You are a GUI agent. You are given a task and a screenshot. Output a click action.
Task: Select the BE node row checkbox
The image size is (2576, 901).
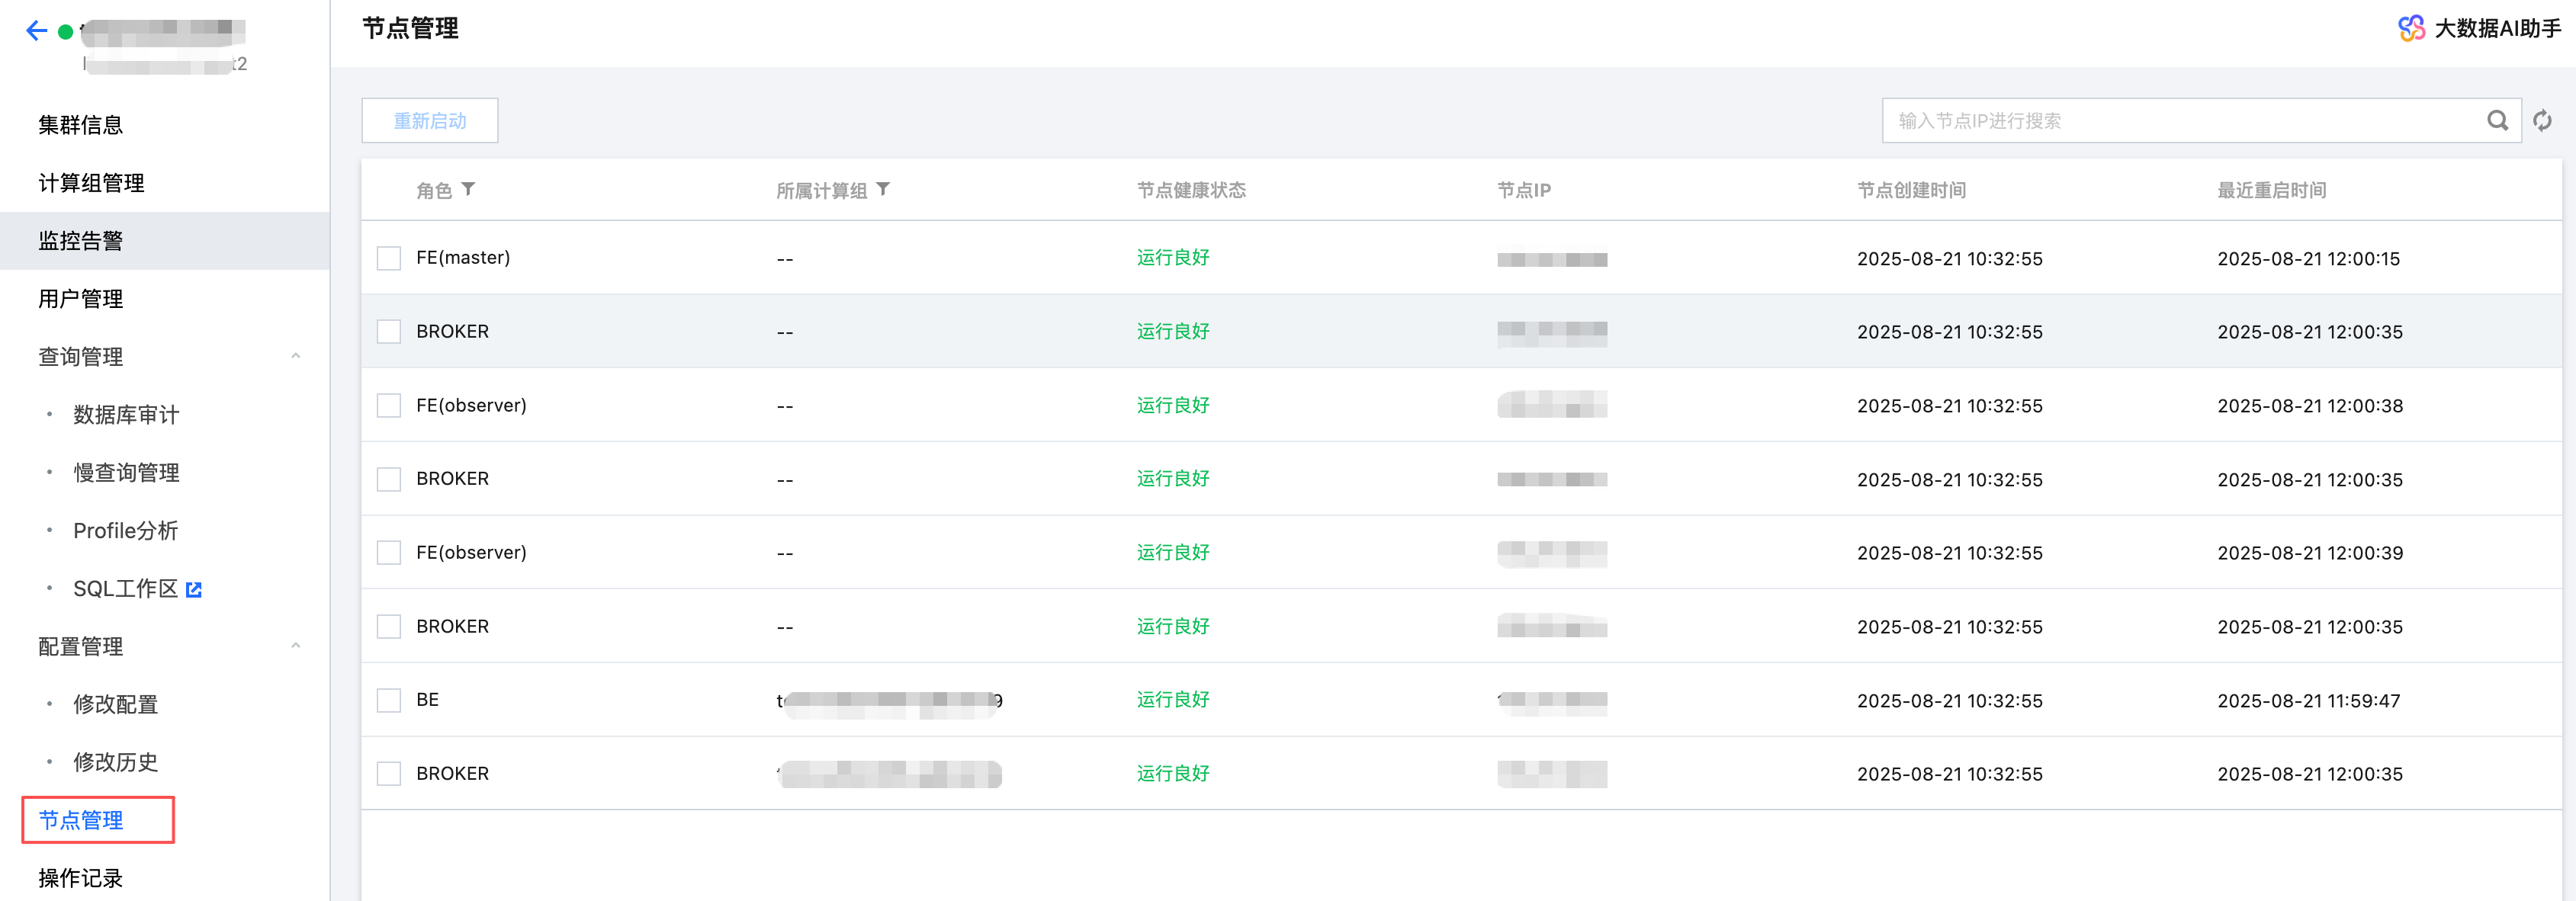click(x=389, y=700)
